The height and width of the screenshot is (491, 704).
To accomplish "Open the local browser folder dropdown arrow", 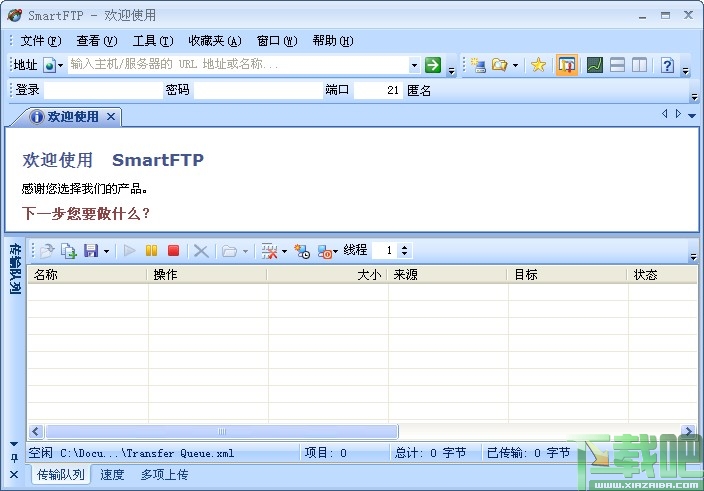I will coord(515,66).
